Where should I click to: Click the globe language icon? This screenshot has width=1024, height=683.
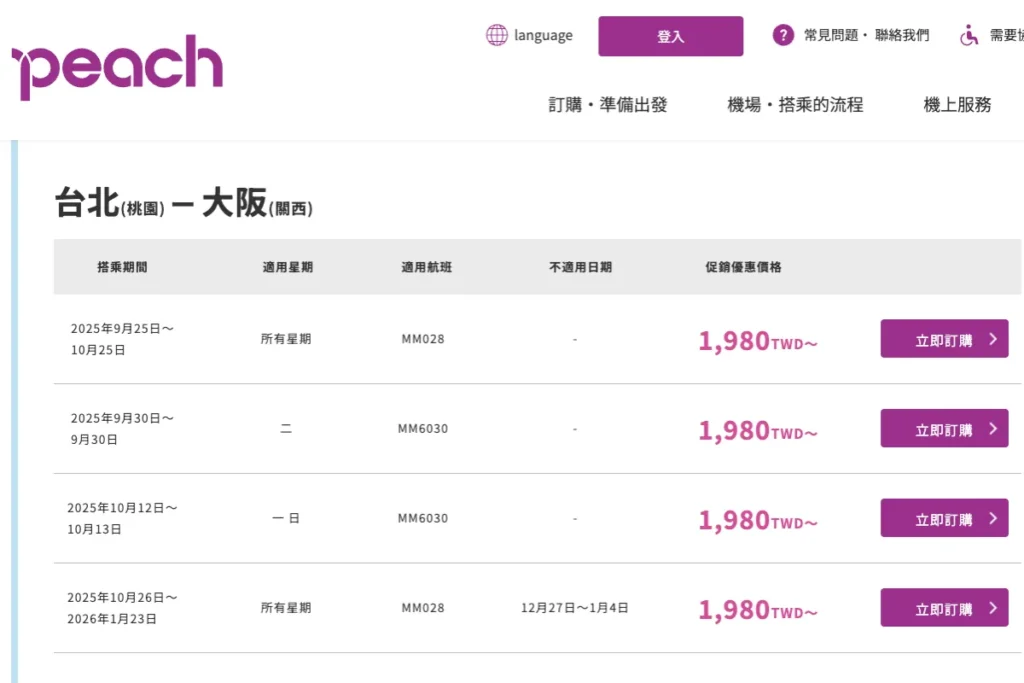(496, 35)
